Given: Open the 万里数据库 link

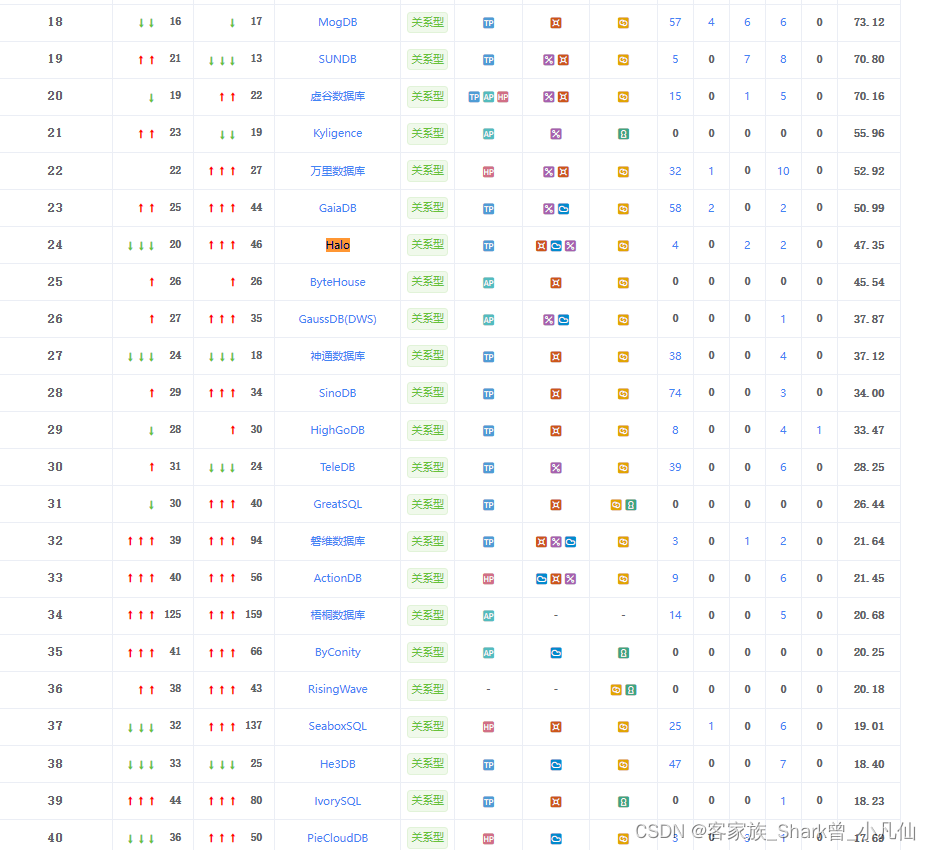Looking at the screenshot, I should (337, 171).
